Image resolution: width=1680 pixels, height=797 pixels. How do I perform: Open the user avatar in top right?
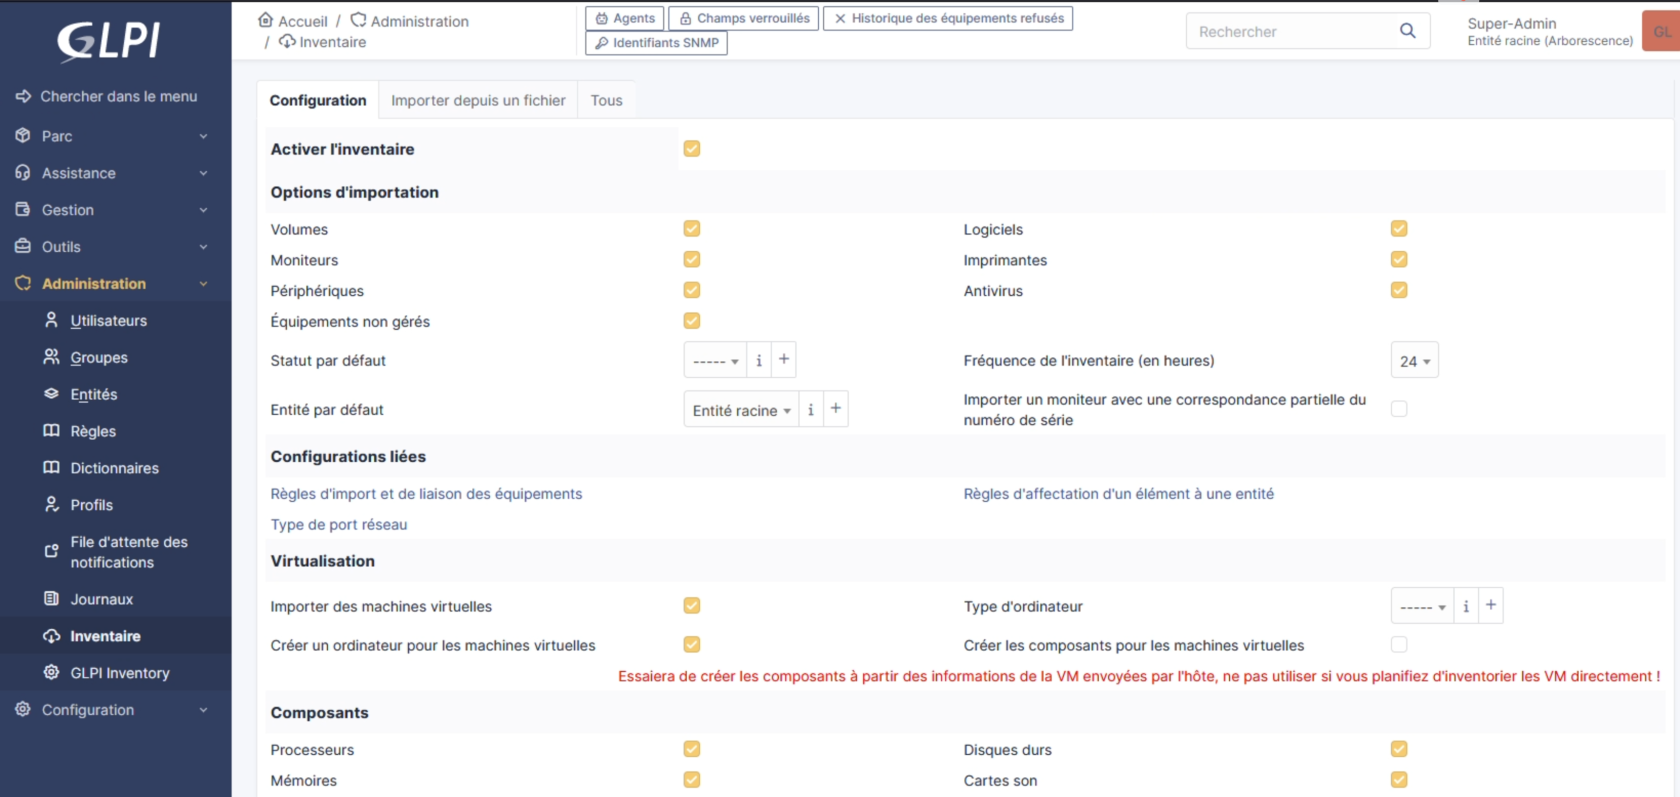click(1661, 31)
